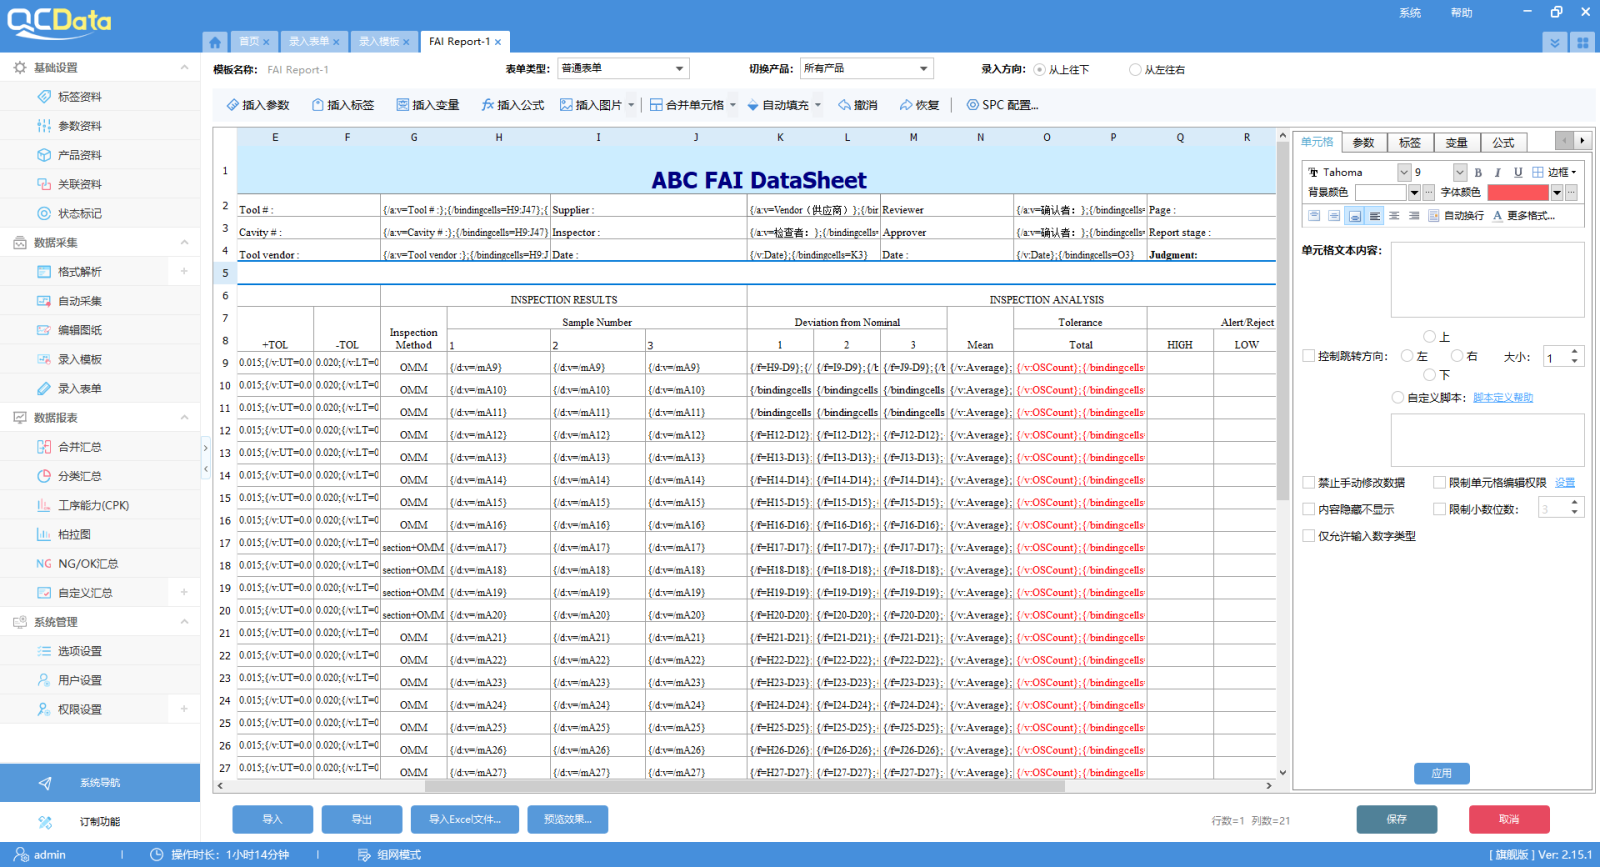Align cell text right
Image resolution: width=1600 pixels, height=867 pixels.
coord(1414,216)
